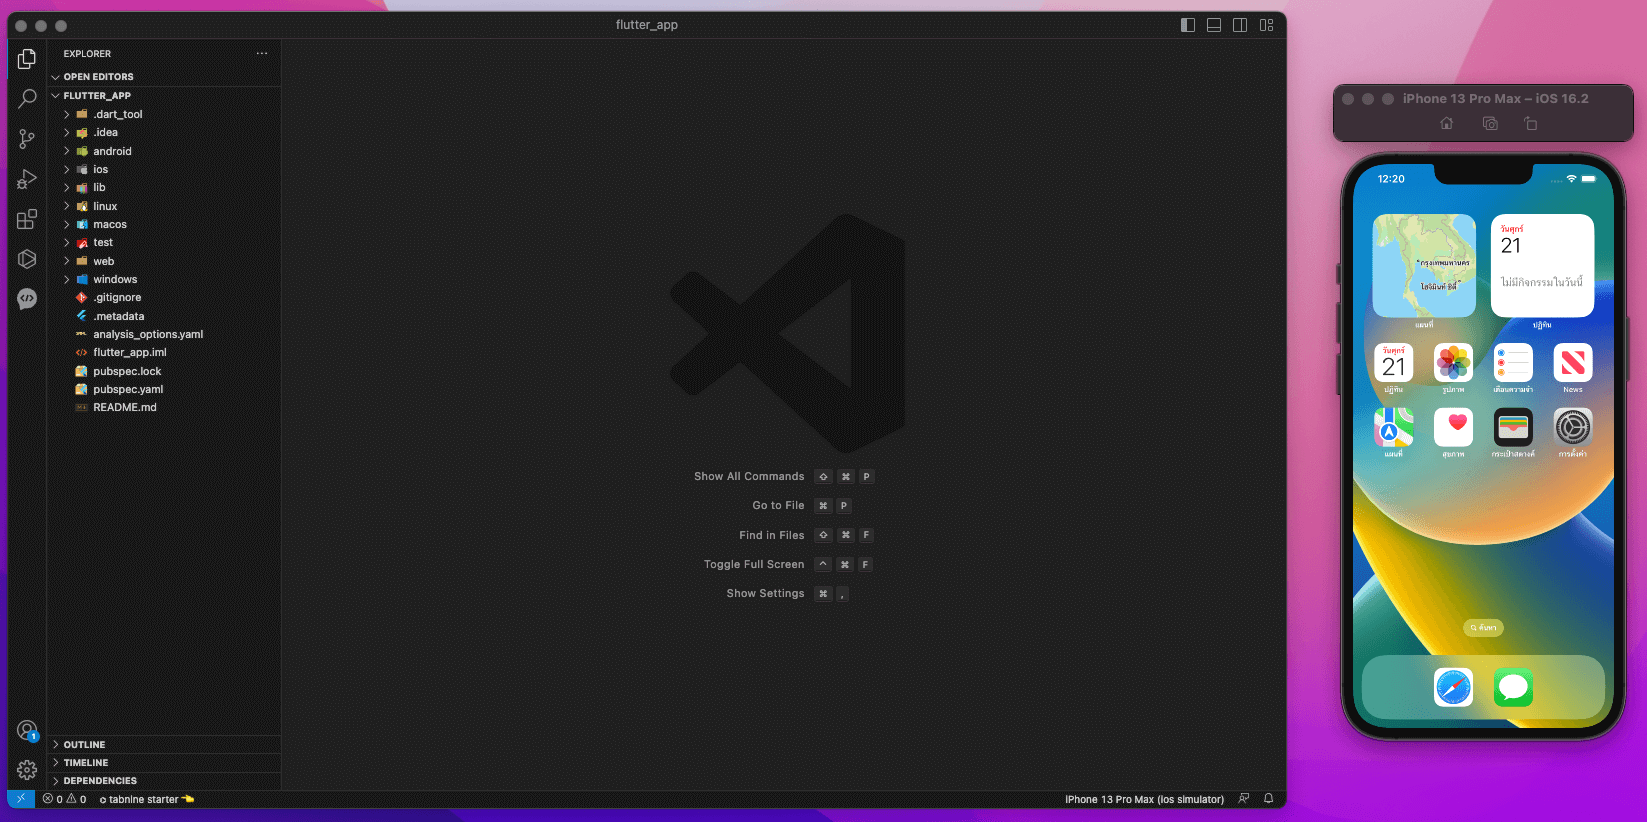Open the Run and Debug view
The image size is (1647, 822).
click(27, 179)
